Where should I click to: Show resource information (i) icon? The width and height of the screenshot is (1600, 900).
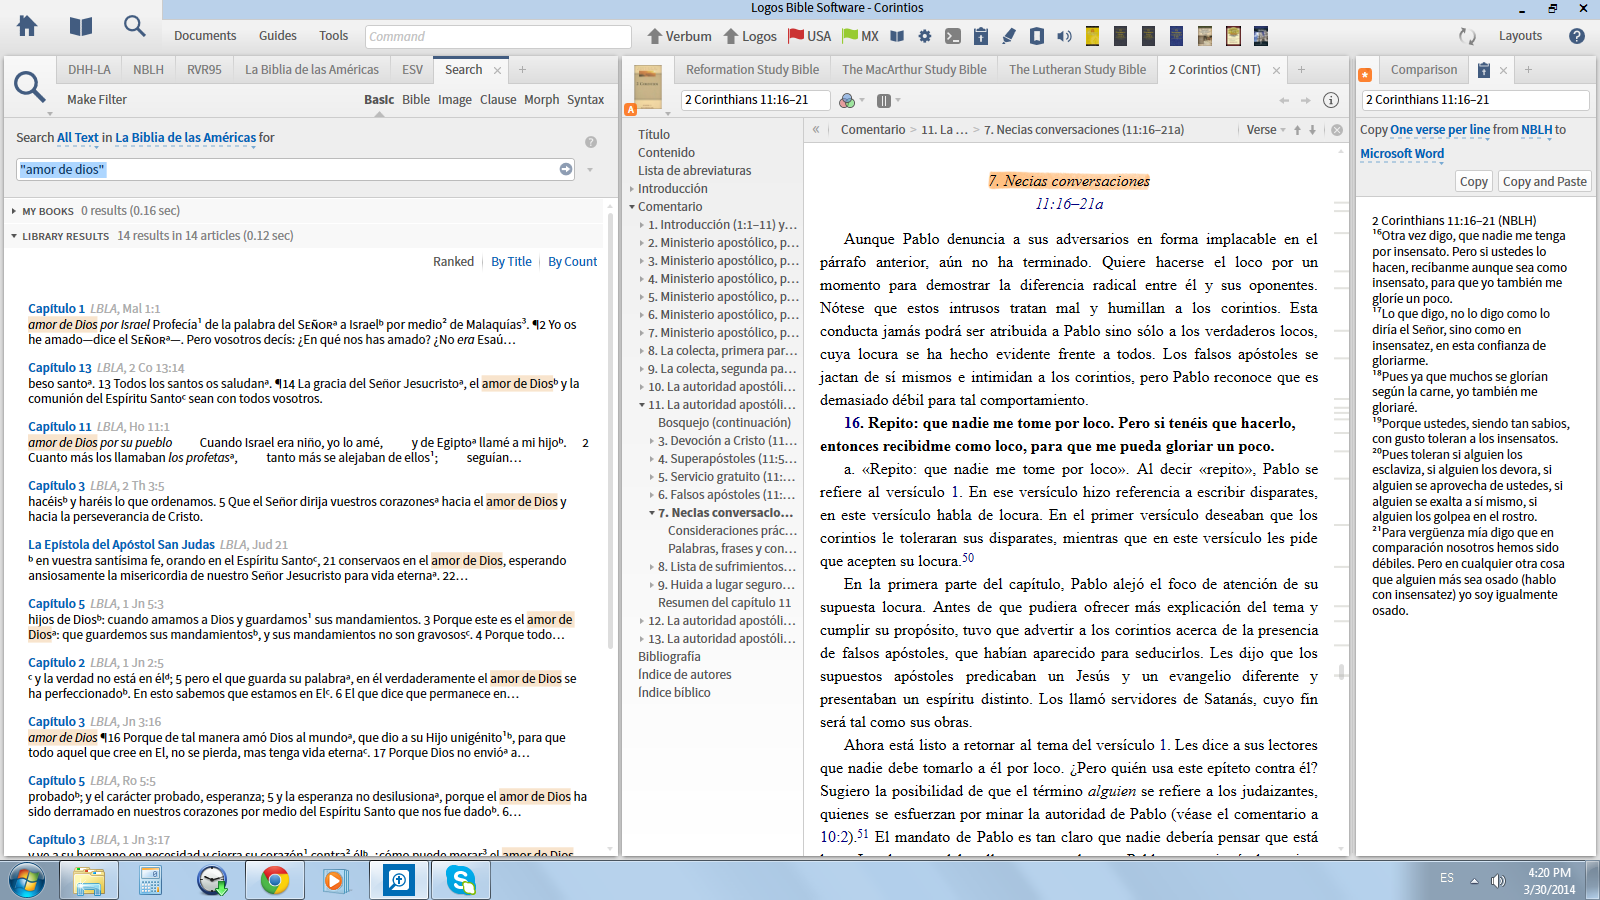click(1331, 100)
